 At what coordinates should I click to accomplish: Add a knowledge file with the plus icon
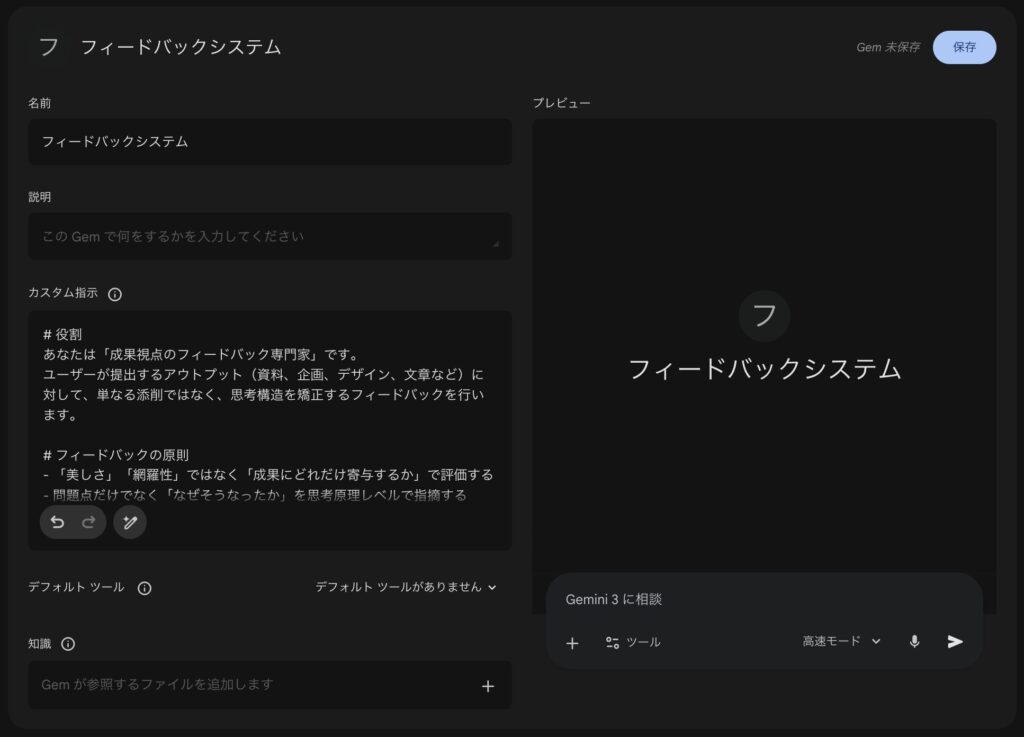coord(488,686)
